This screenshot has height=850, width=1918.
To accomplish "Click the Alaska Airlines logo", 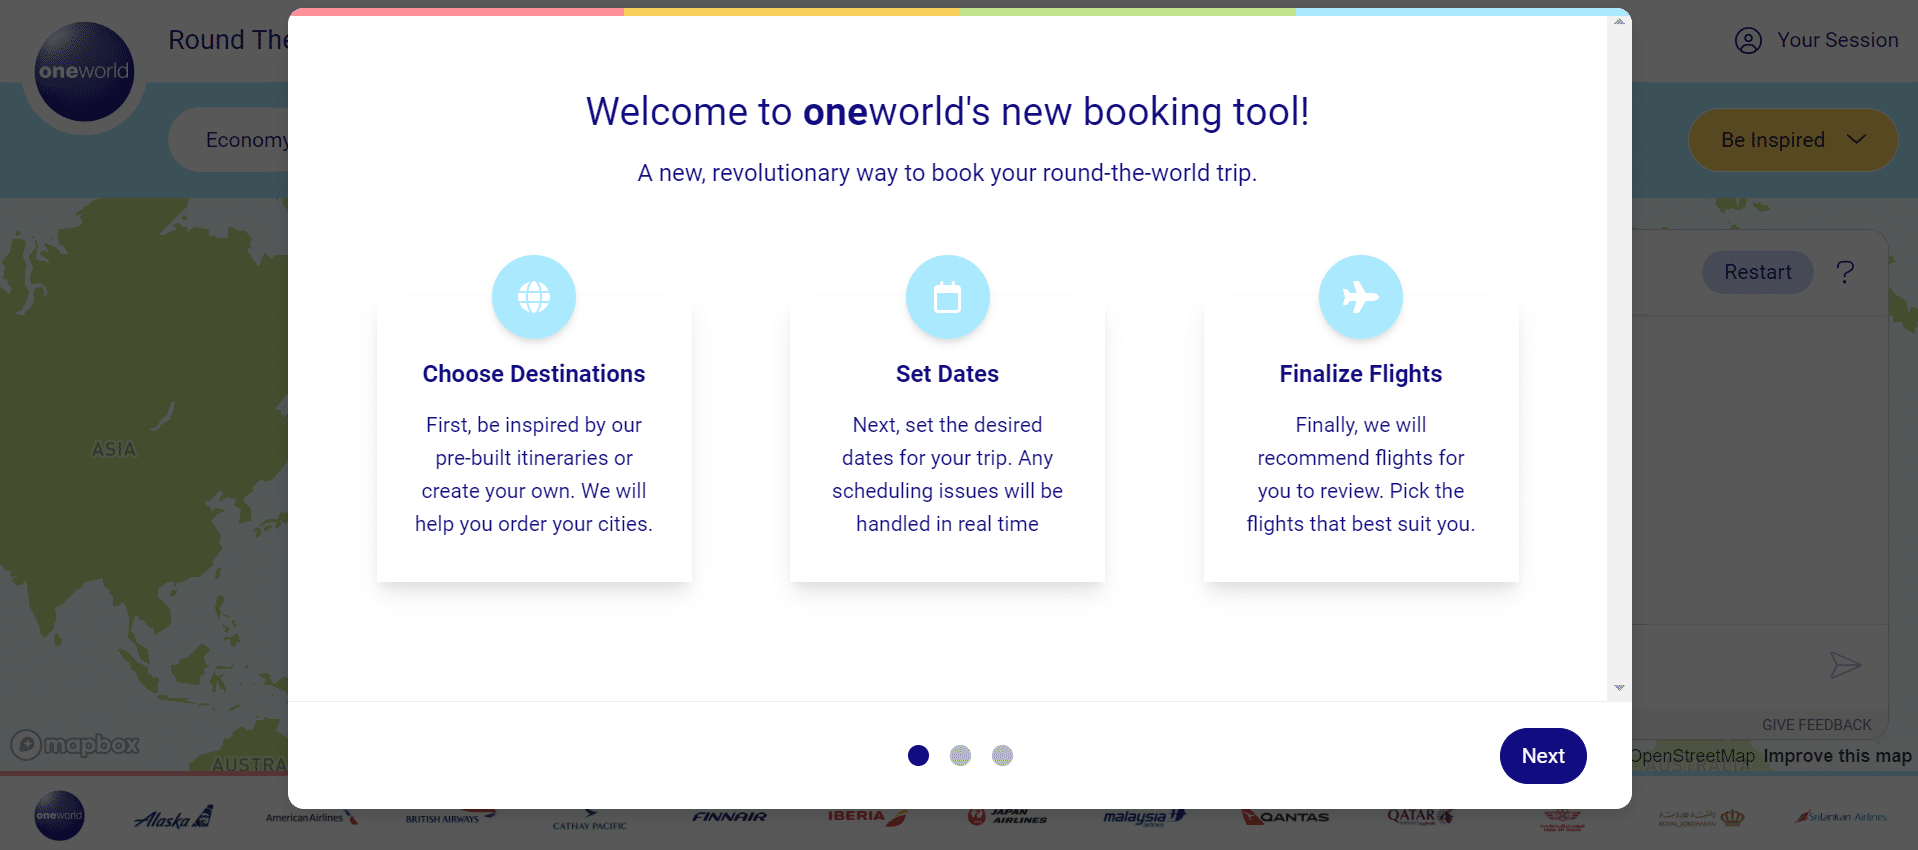I will [173, 818].
